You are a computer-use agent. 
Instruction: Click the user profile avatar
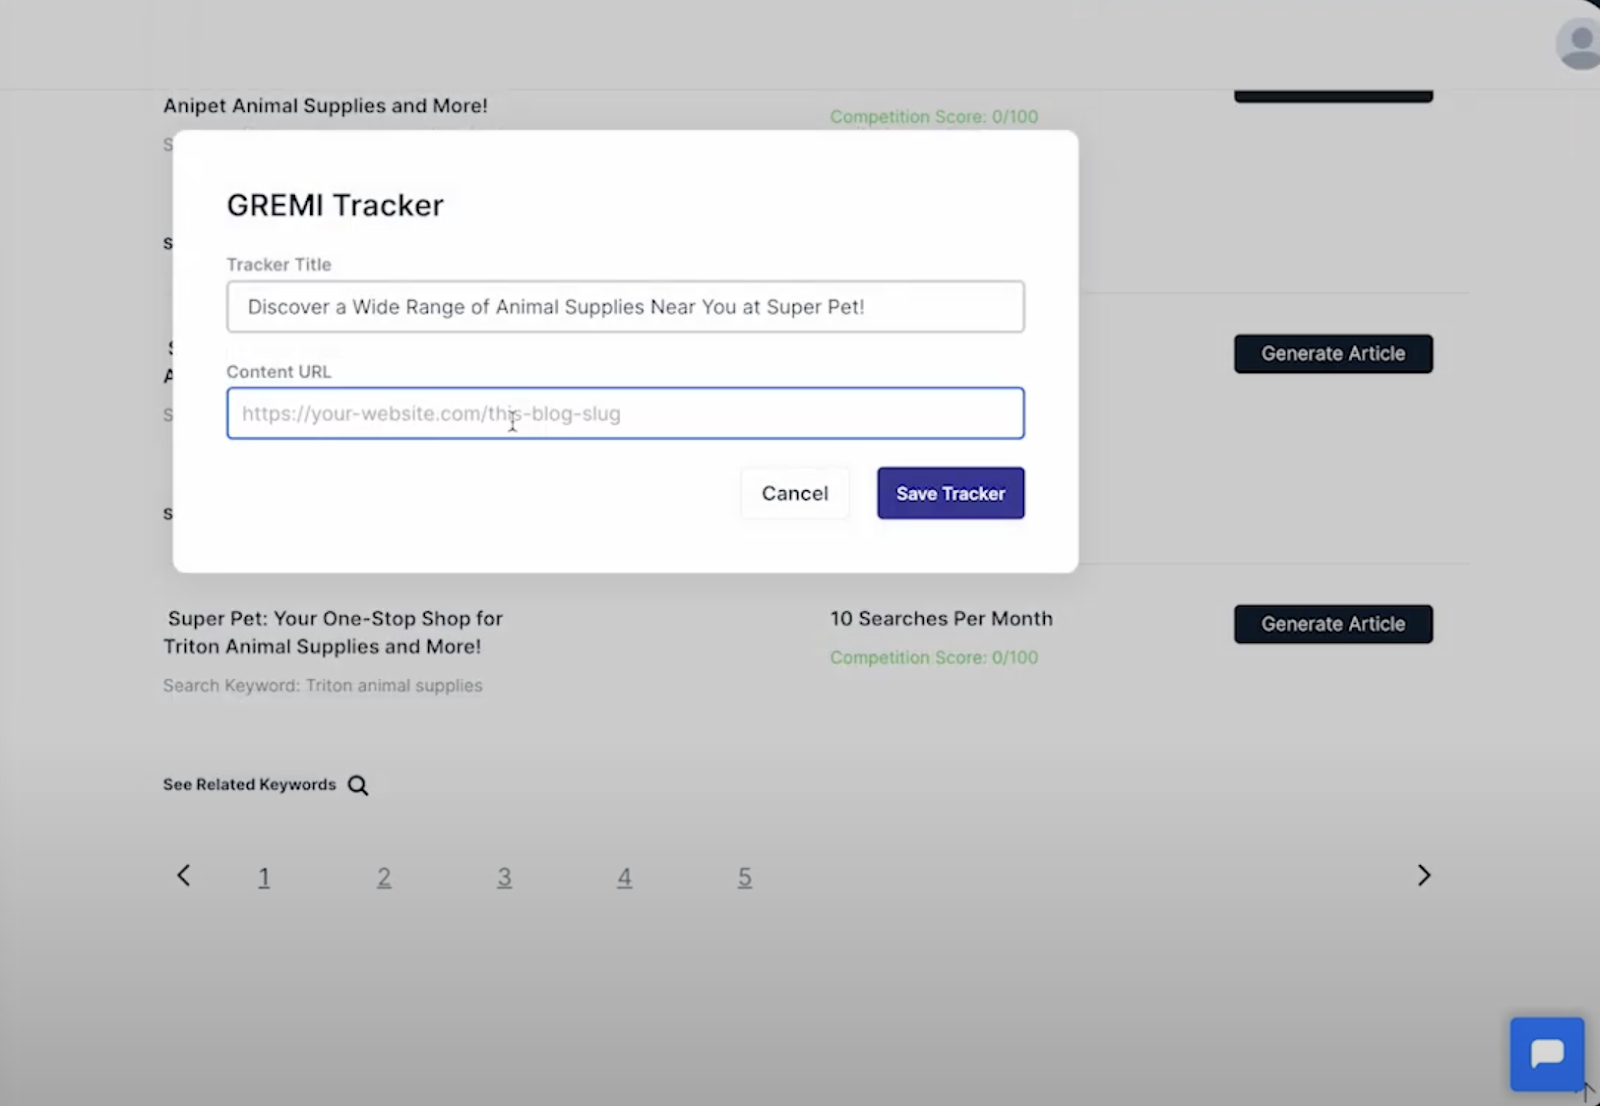coord(1579,44)
